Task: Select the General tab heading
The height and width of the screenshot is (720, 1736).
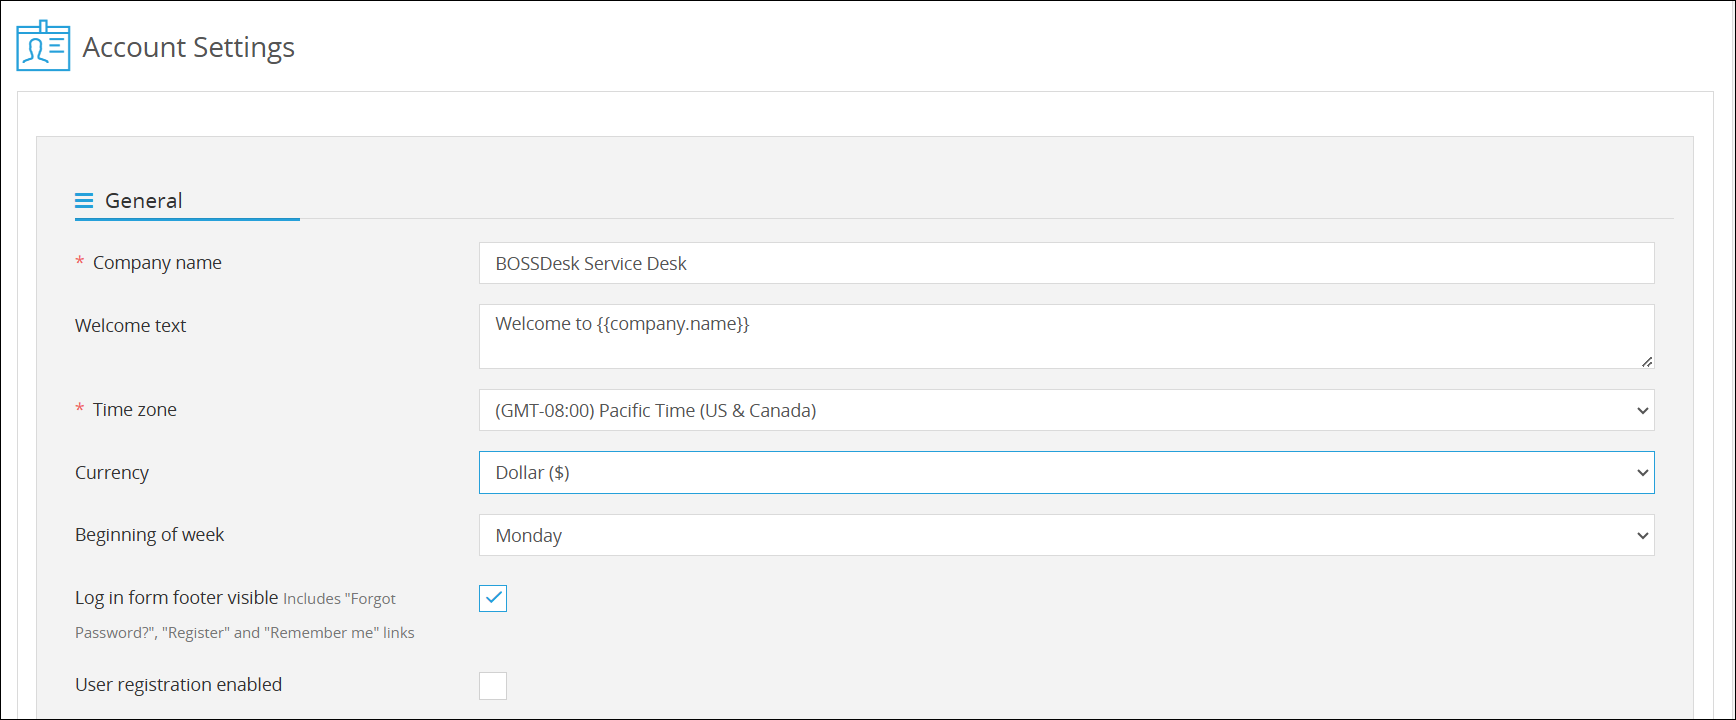Action: [x=143, y=201]
